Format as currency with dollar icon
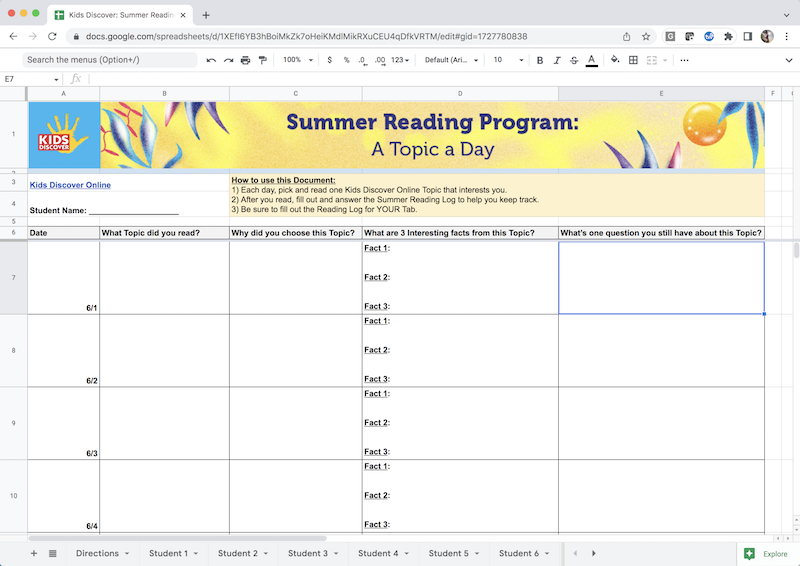Screen dimensions: 800x566 330,60
